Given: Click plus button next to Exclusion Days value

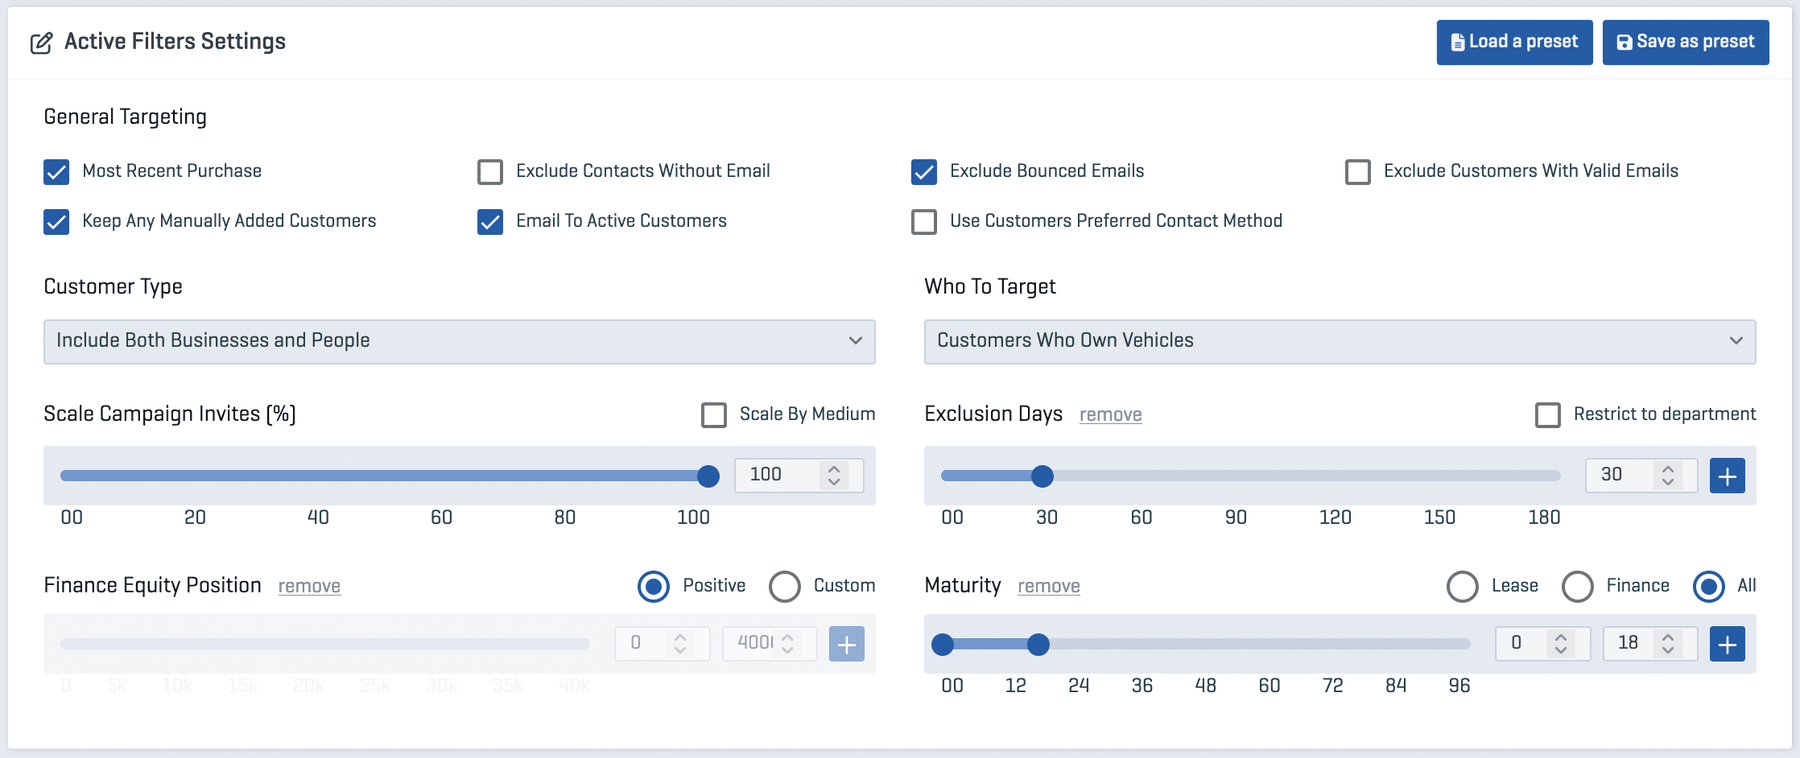Looking at the screenshot, I should tap(1727, 476).
